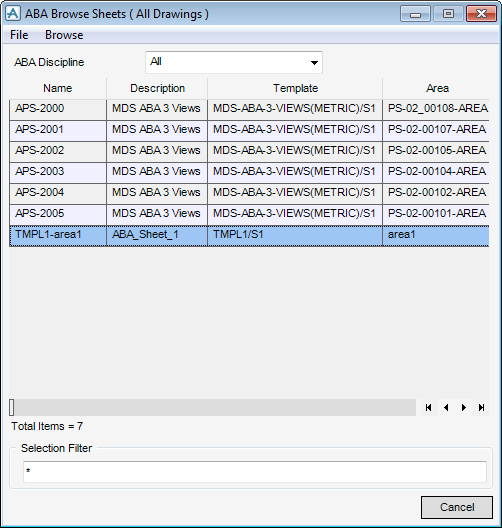Maximize the ABA Browse Sheets window
The image size is (502, 528).
click(448, 14)
